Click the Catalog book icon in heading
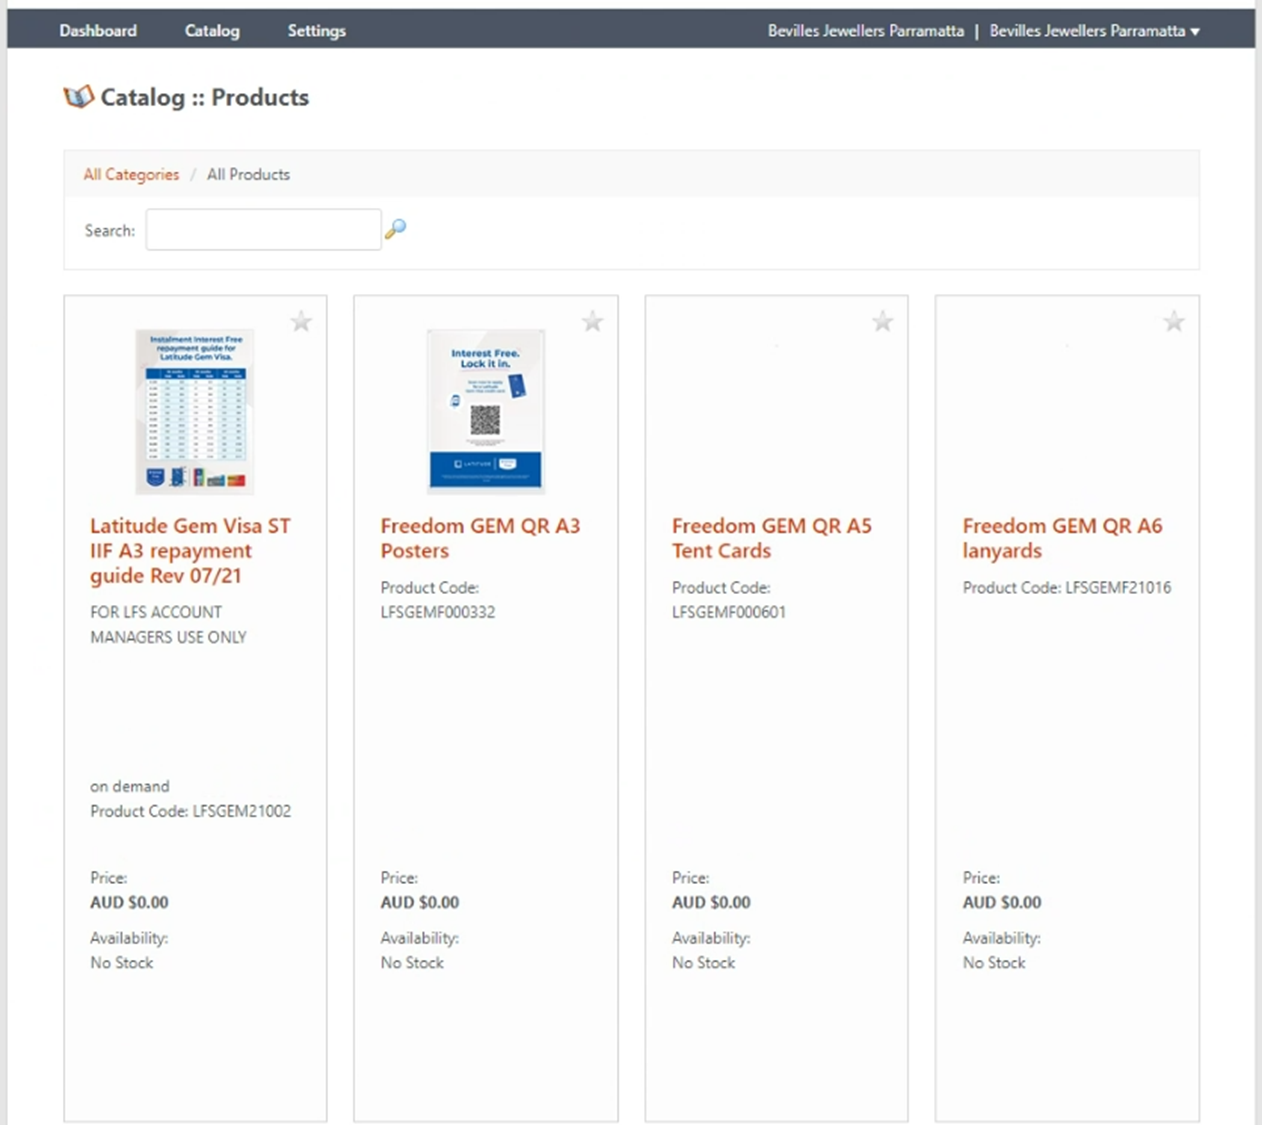The image size is (1262, 1125). point(78,97)
